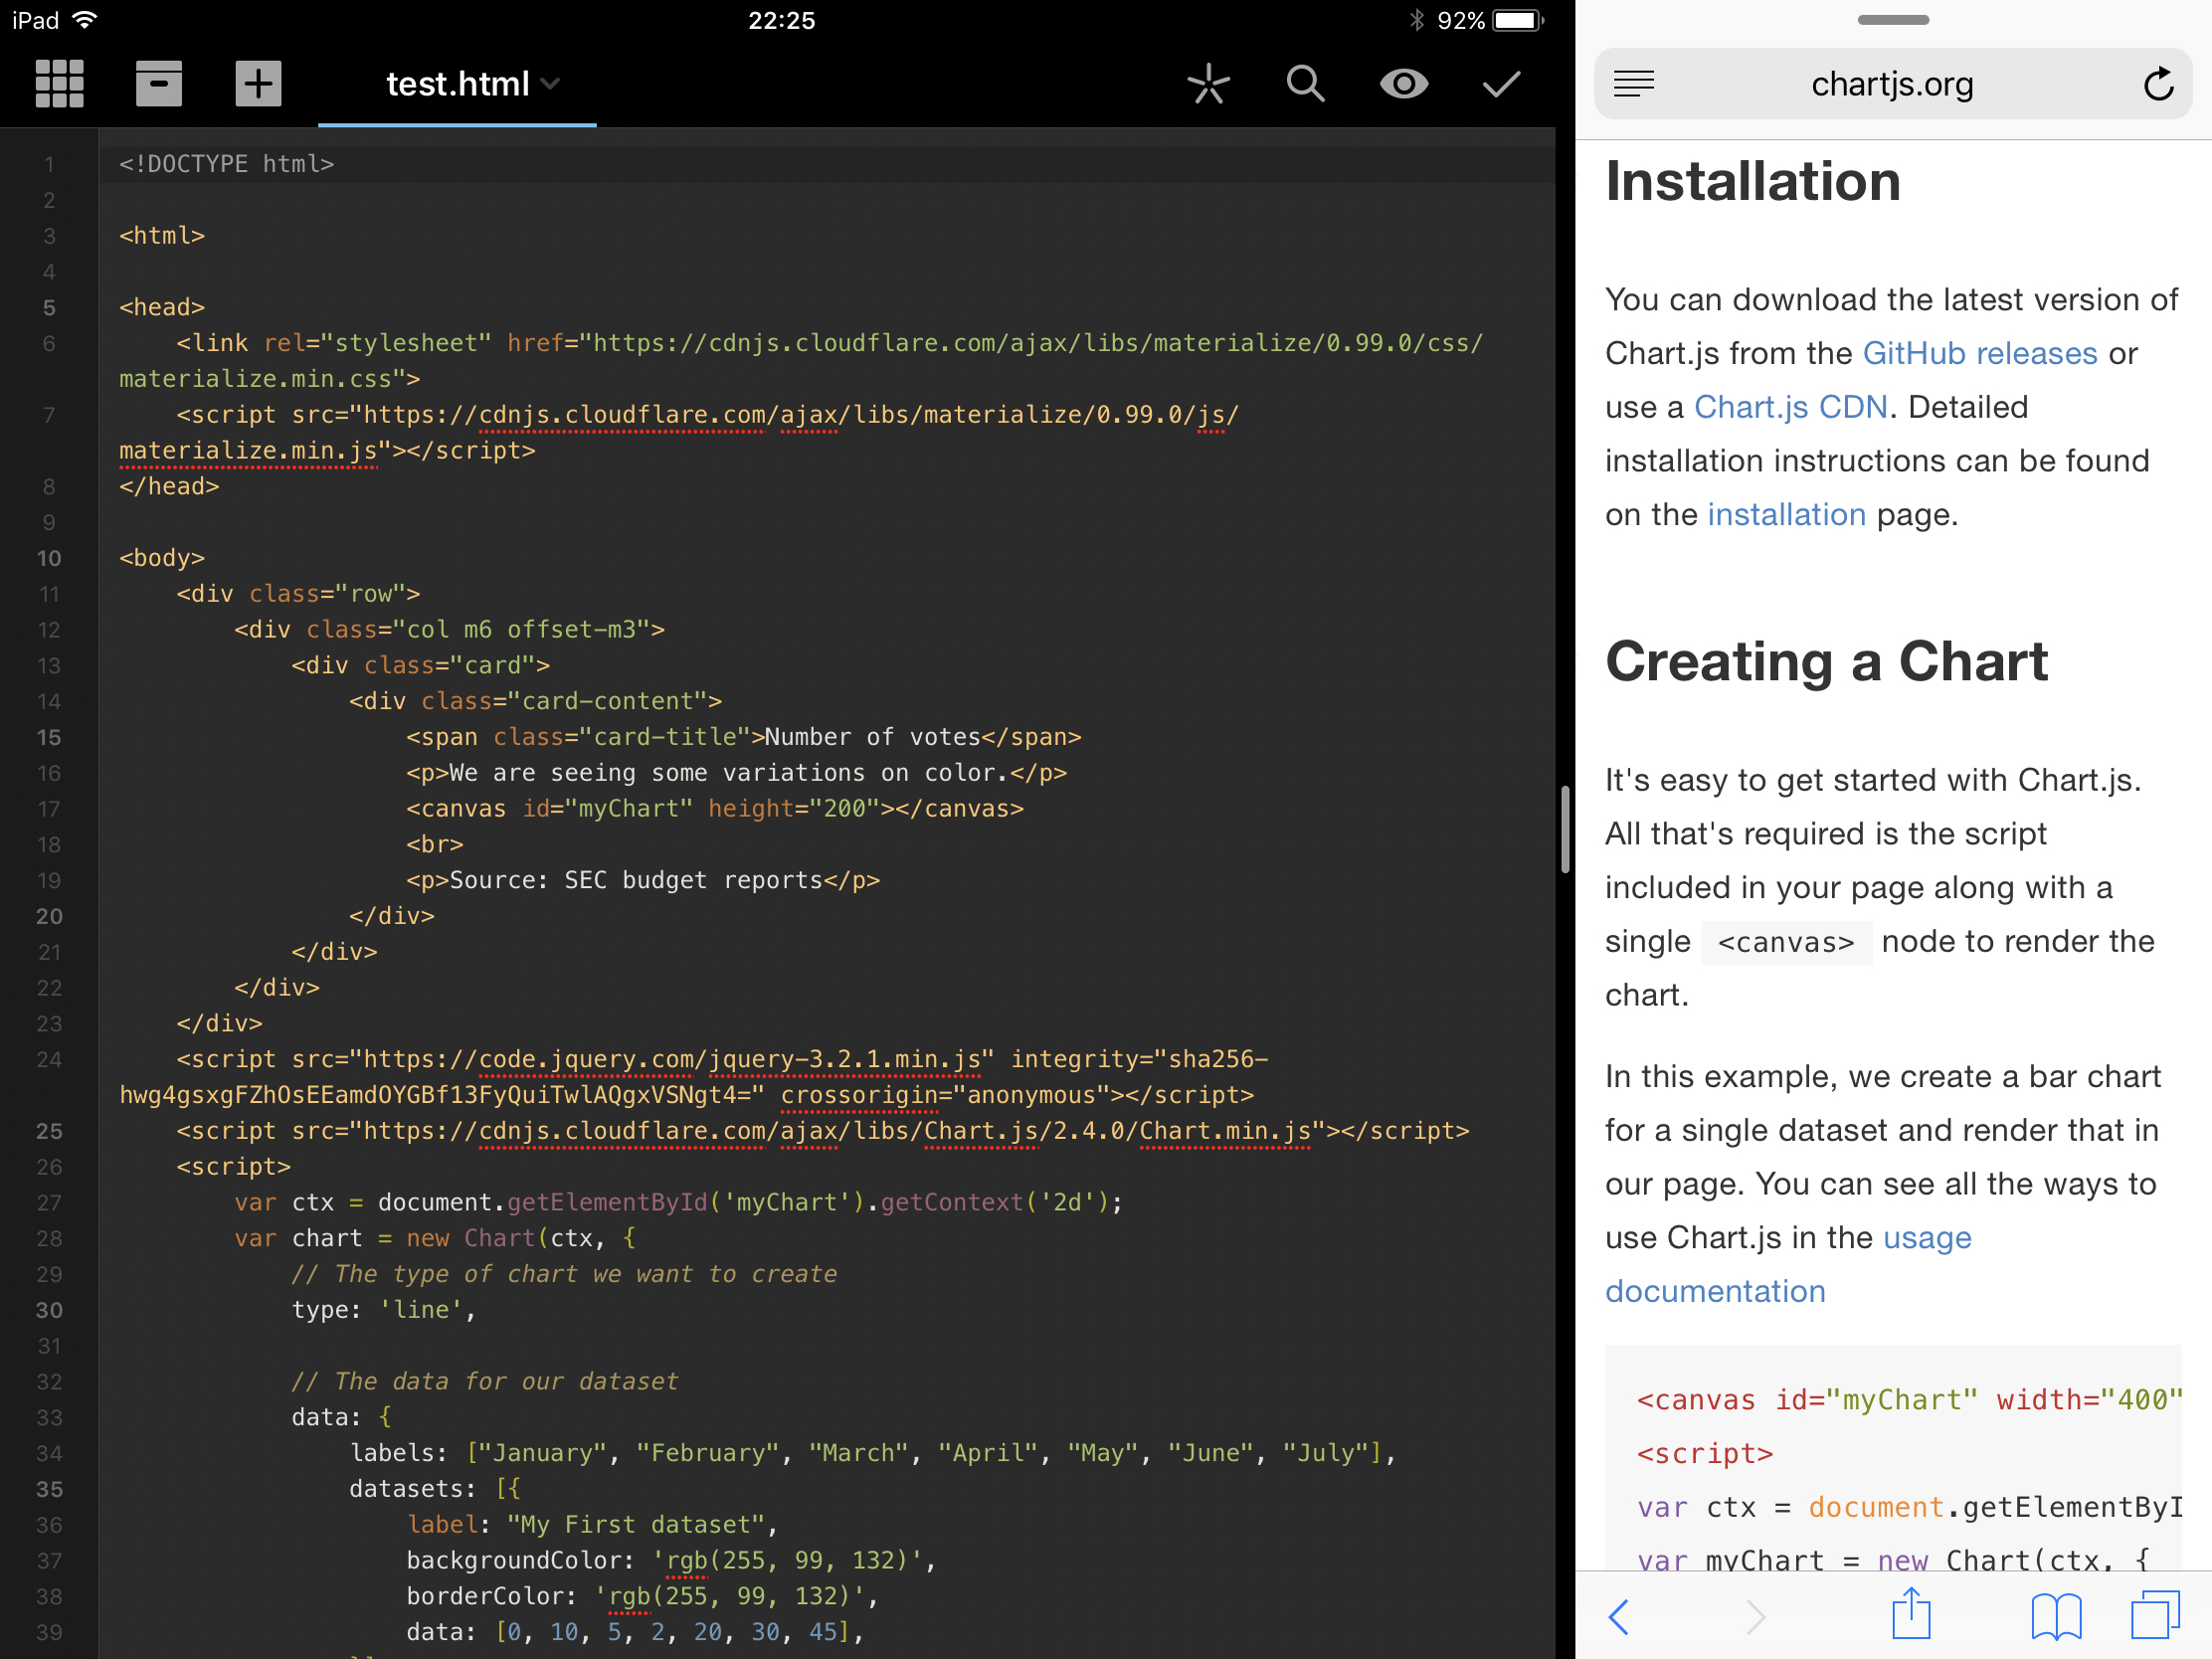The height and width of the screenshot is (1659, 2212).
Task: Tap the battery indicator in status bar
Action: click(x=1519, y=20)
